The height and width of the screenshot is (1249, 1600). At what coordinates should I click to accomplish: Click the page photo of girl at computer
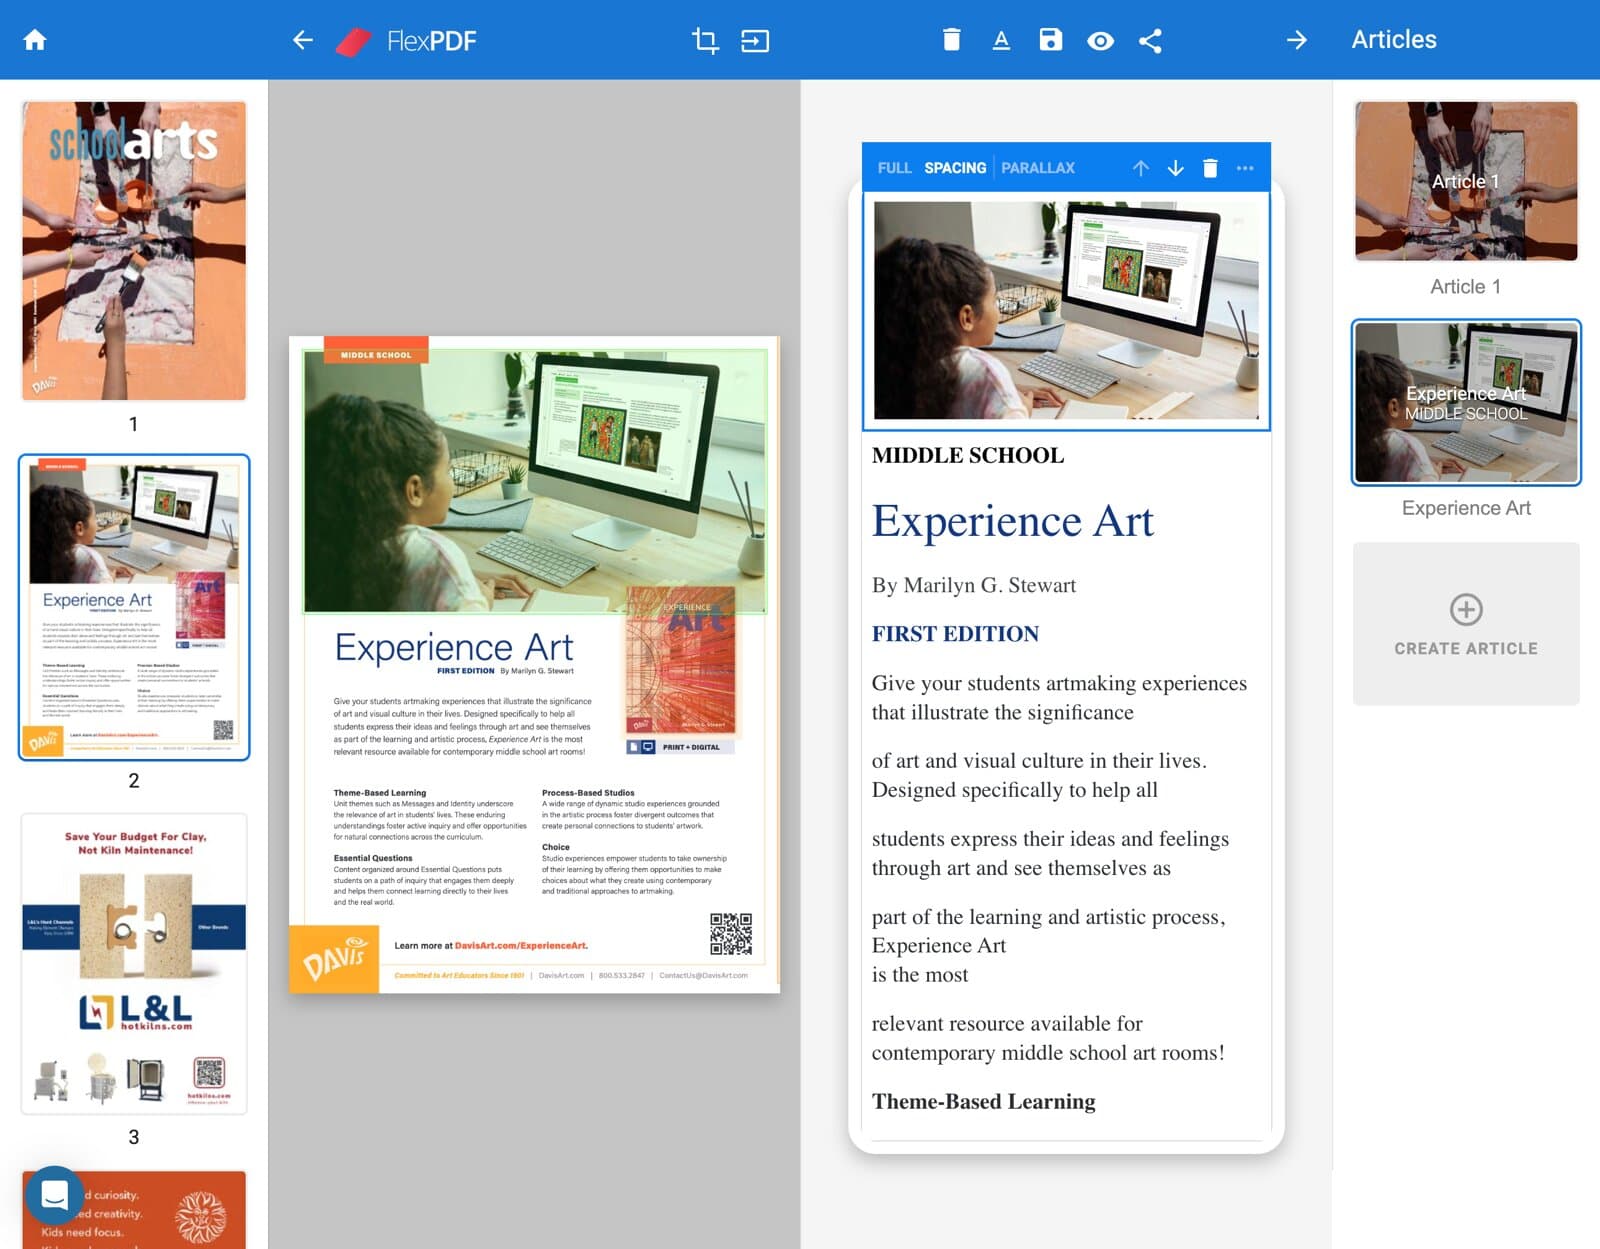point(535,480)
